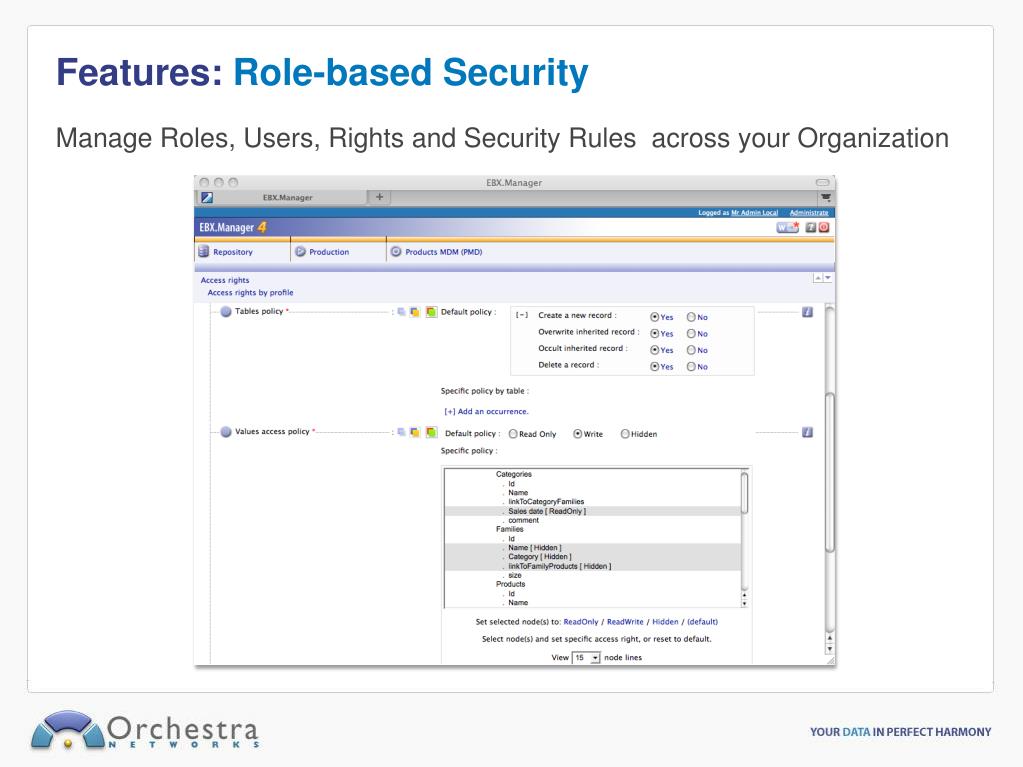Reset selected nodes to (default)
This screenshot has width=1023, height=767.
coord(703,622)
